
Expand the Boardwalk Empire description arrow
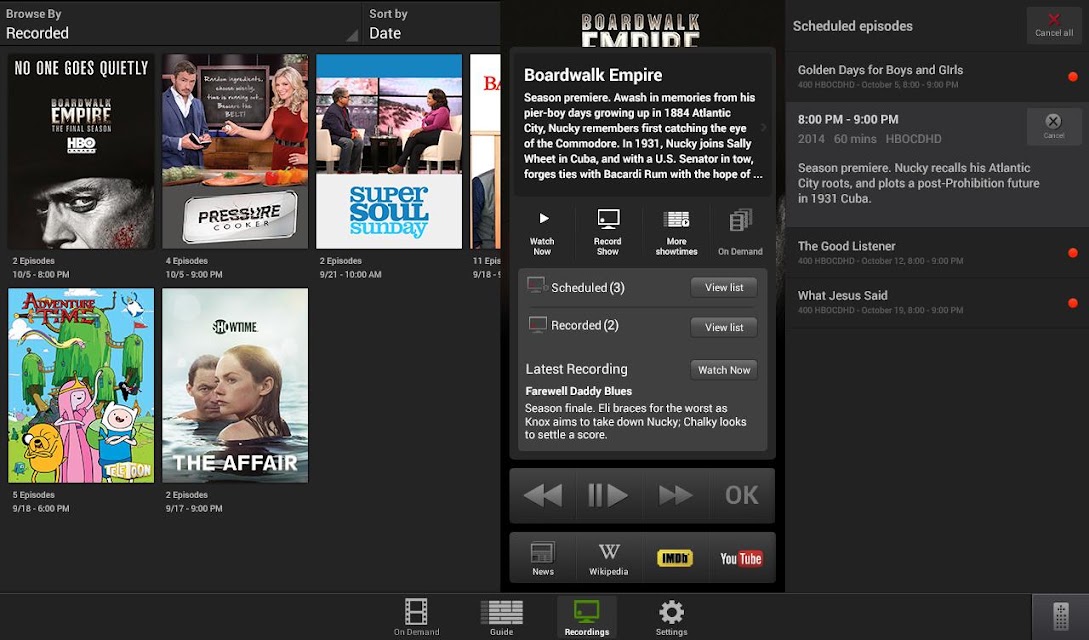point(763,127)
